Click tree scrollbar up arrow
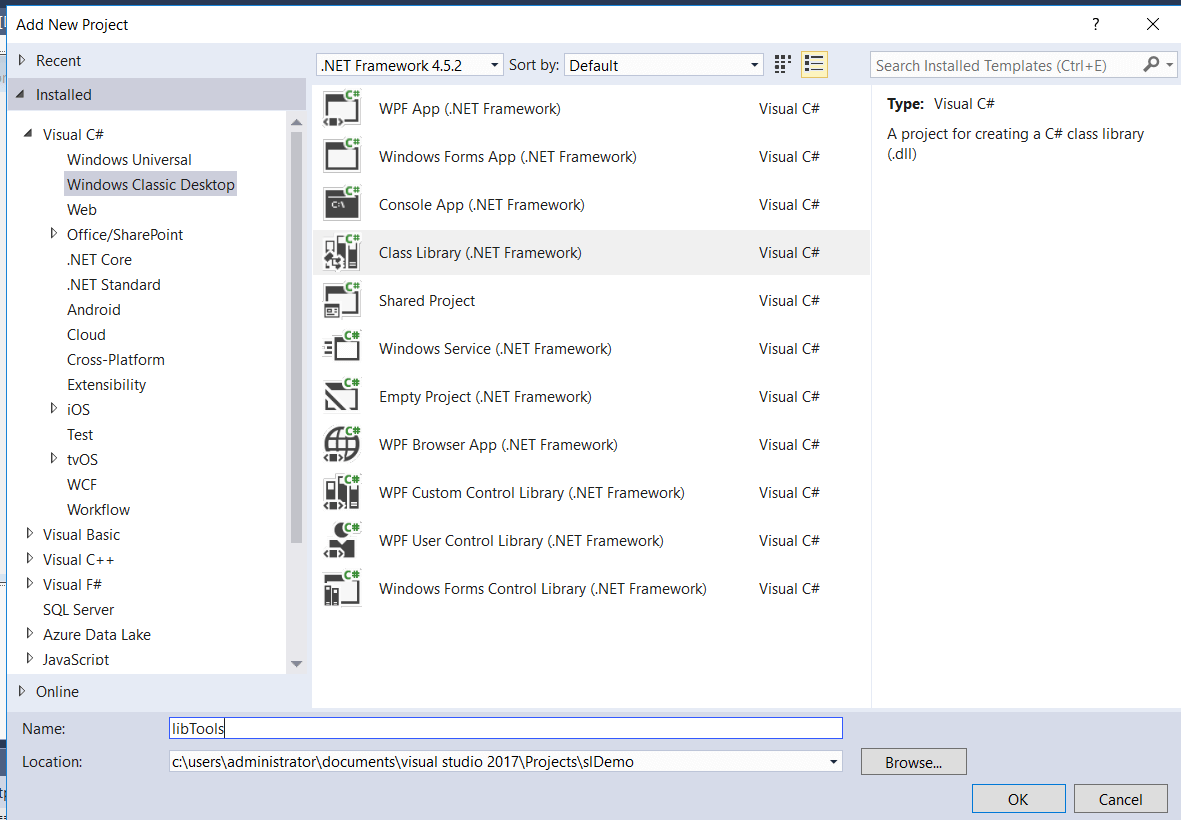 click(296, 122)
